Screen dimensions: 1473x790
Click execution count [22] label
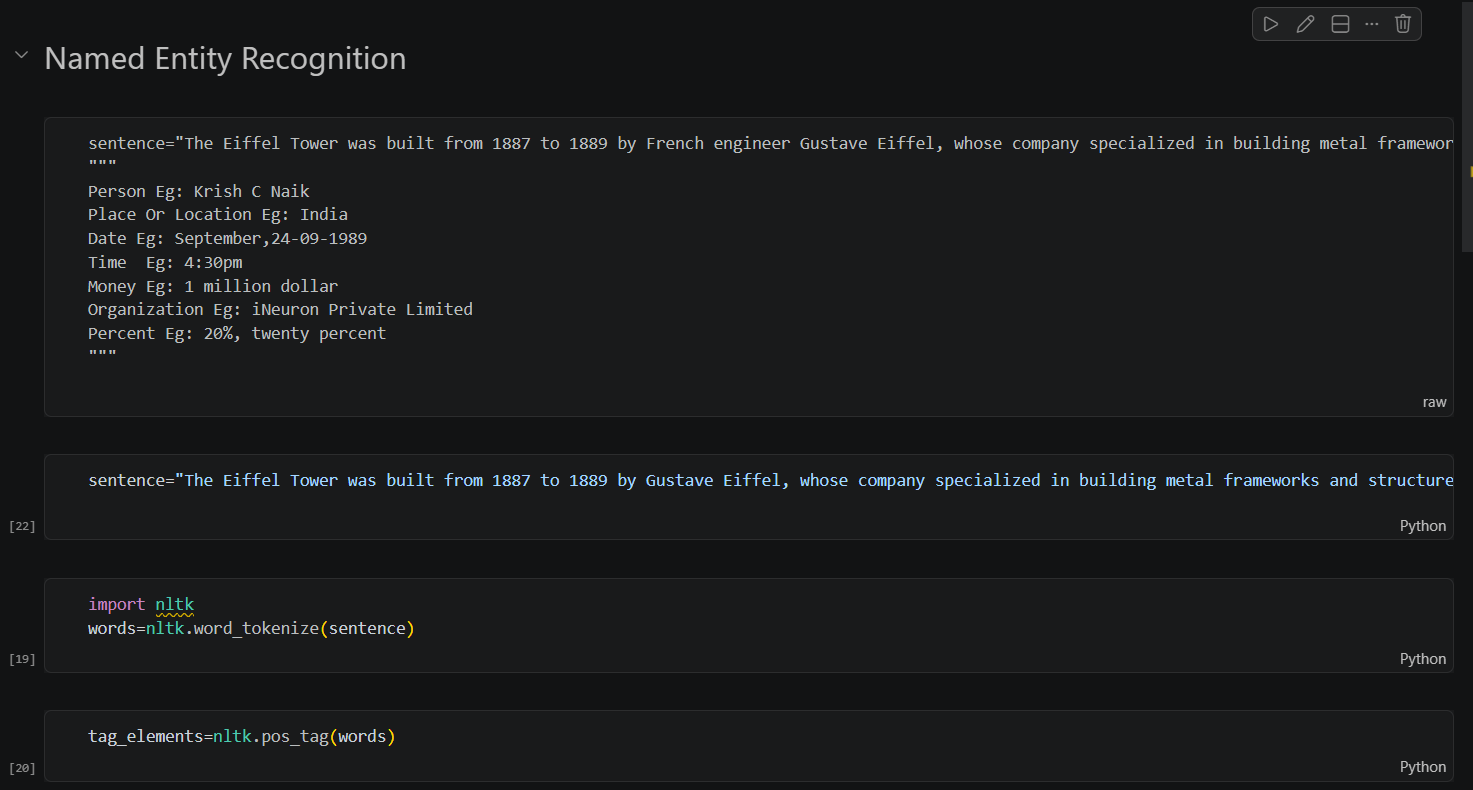pyautogui.click(x=22, y=526)
